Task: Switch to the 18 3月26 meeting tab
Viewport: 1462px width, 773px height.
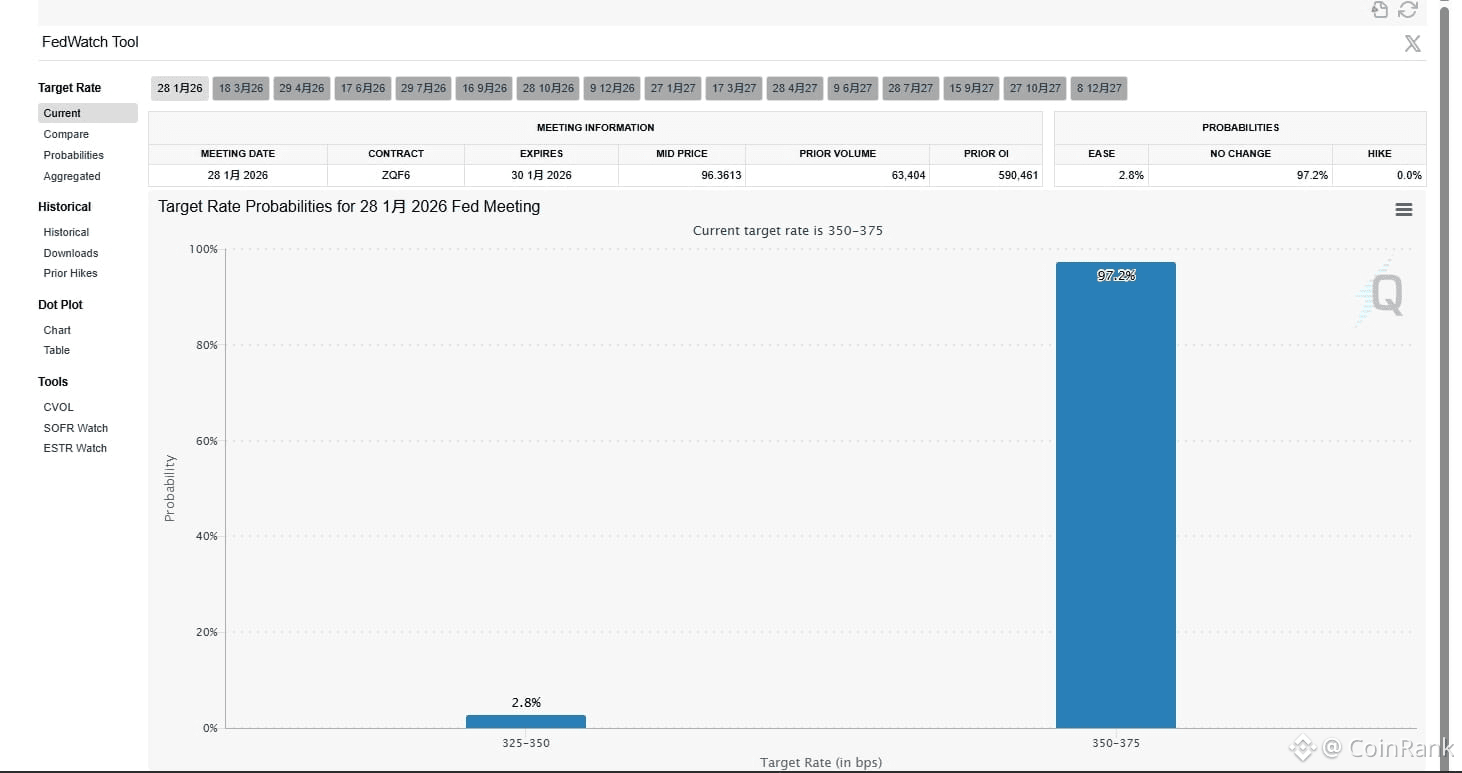Action: click(x=241, y=88)
